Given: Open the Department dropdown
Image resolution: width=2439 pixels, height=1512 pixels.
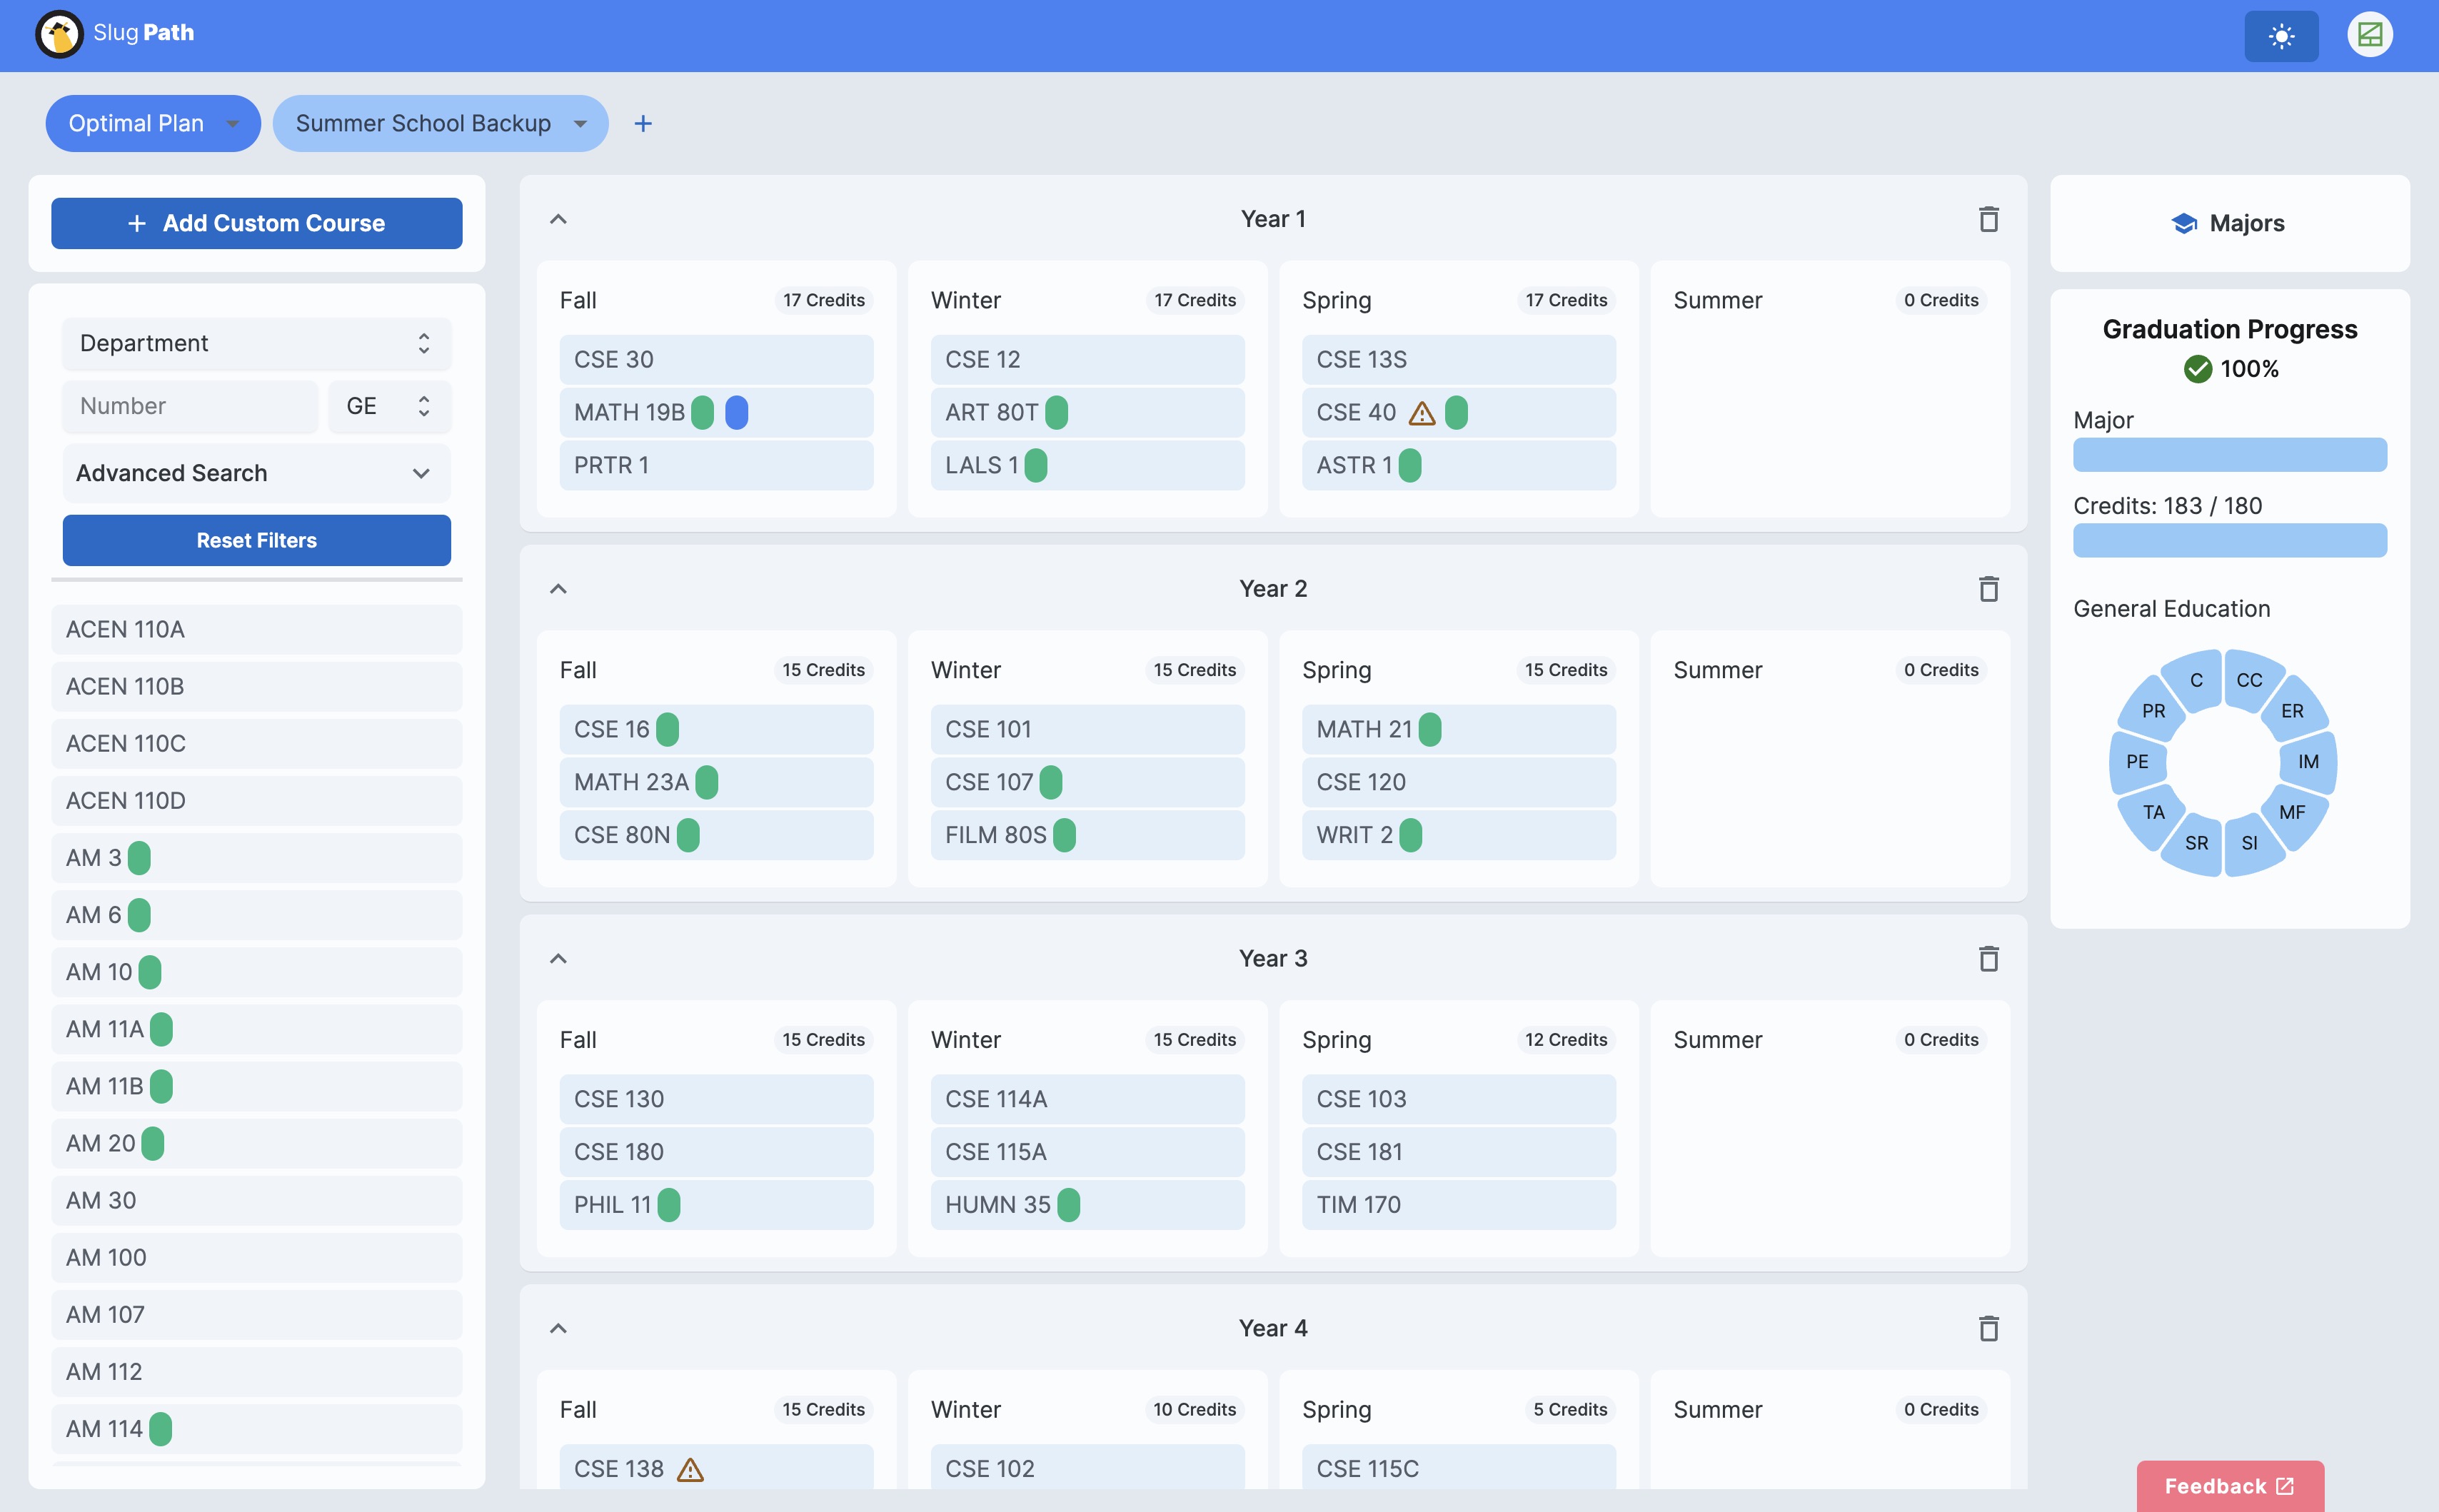Looking at the screenshot, I should [256, 343].
